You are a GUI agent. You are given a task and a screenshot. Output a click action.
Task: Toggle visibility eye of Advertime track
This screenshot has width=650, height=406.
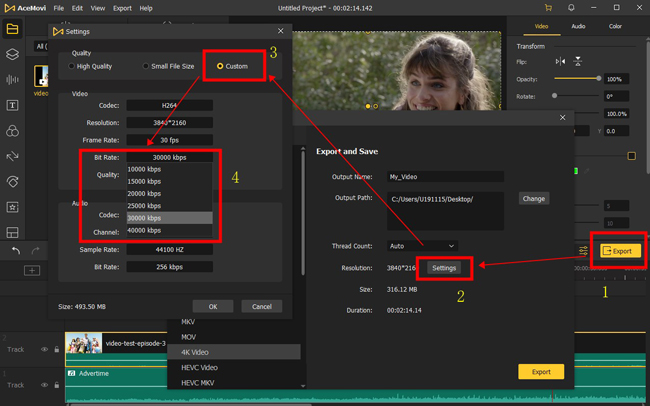pos(44,385)
